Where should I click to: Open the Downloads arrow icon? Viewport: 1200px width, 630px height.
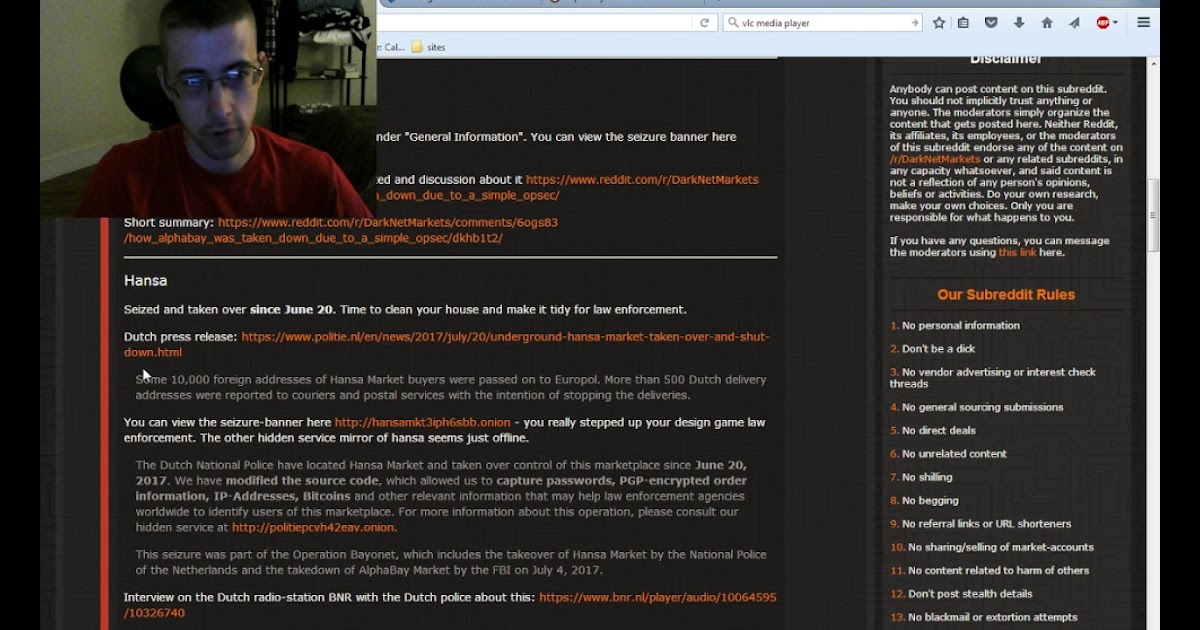point(1019,22)
